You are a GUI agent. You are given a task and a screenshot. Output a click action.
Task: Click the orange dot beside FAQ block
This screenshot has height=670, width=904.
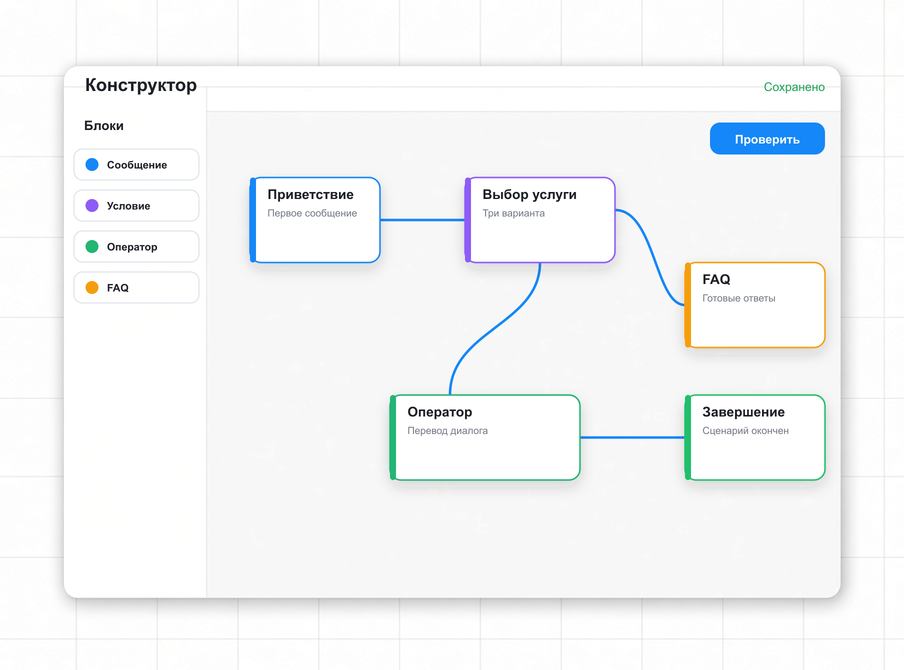click(x=92, y=287)
